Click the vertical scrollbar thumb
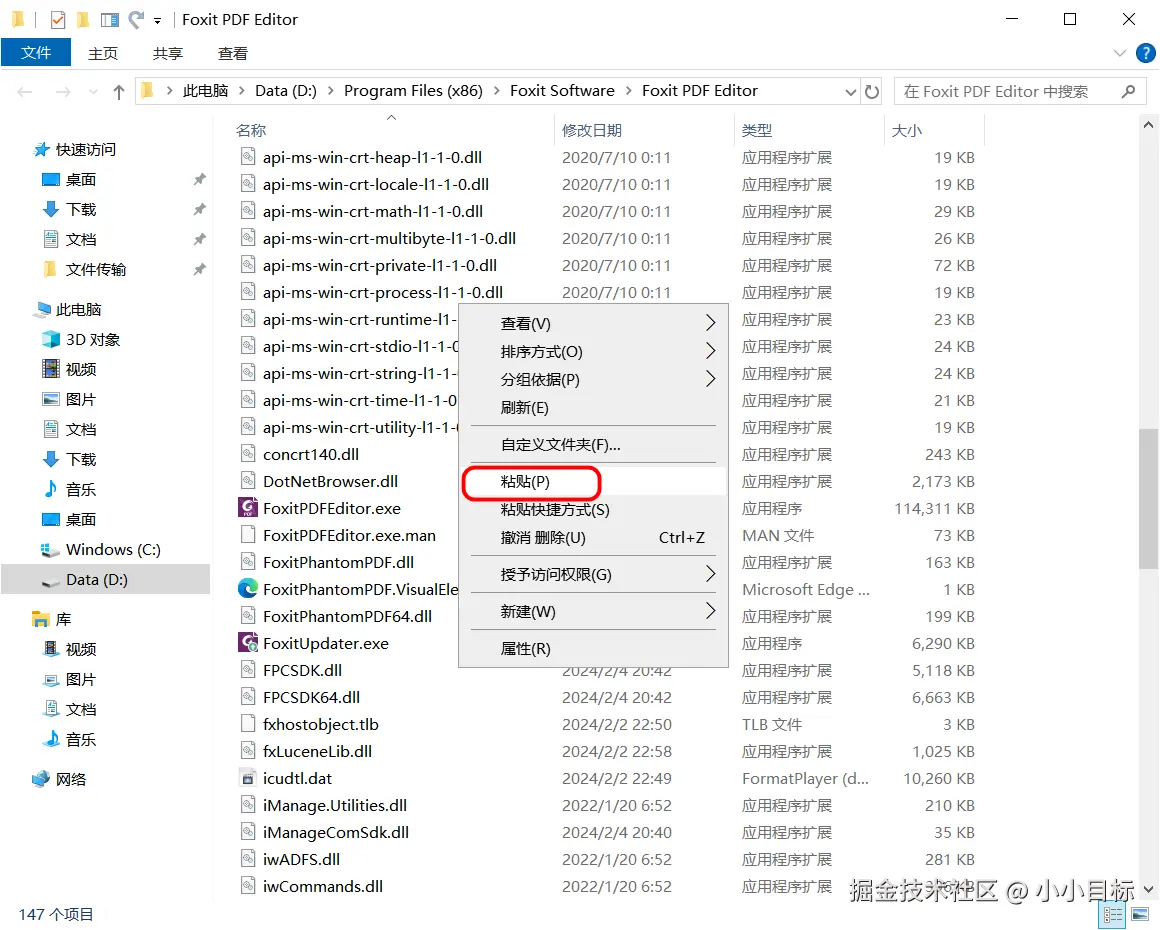This screenshot has width=1160, height=930. 1148,499
